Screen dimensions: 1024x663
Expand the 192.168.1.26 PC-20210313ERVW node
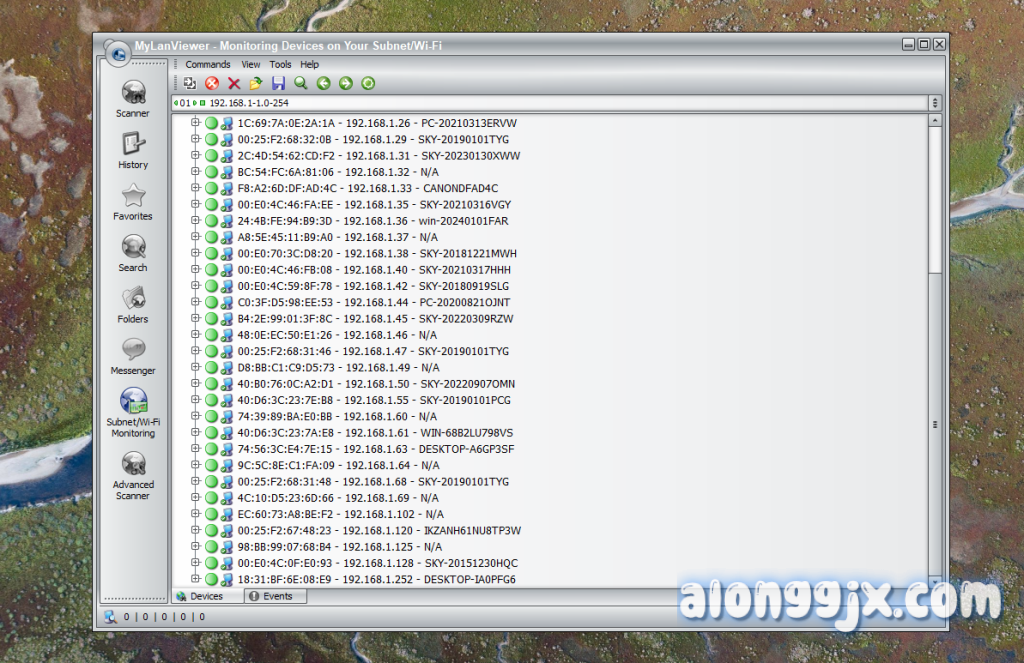coord(194,122)
